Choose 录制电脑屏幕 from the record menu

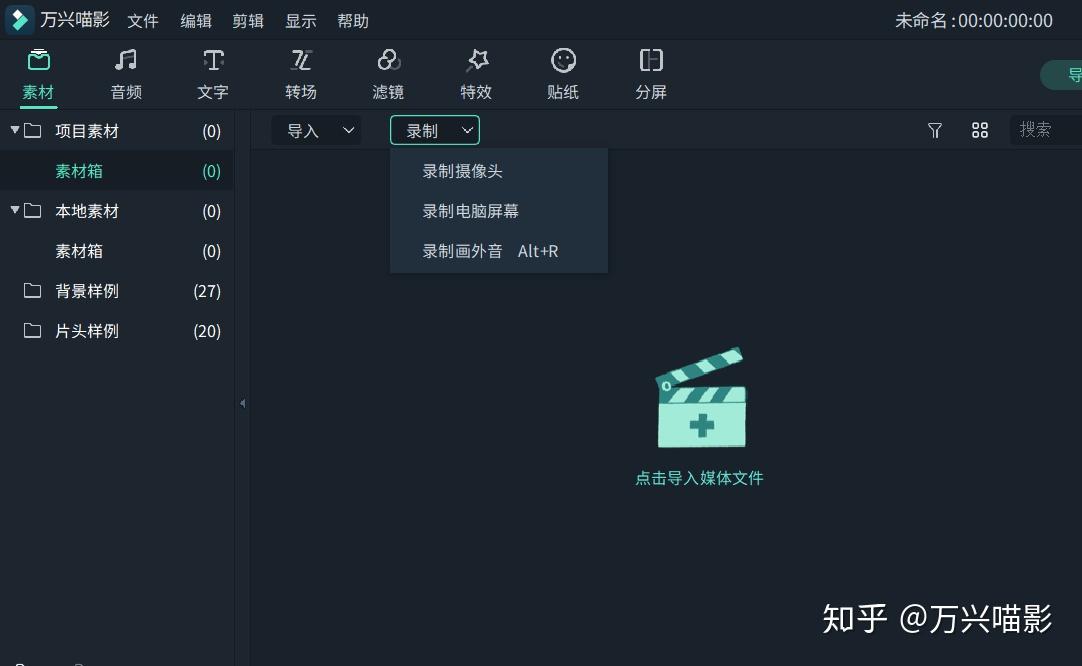coord(499,210)
